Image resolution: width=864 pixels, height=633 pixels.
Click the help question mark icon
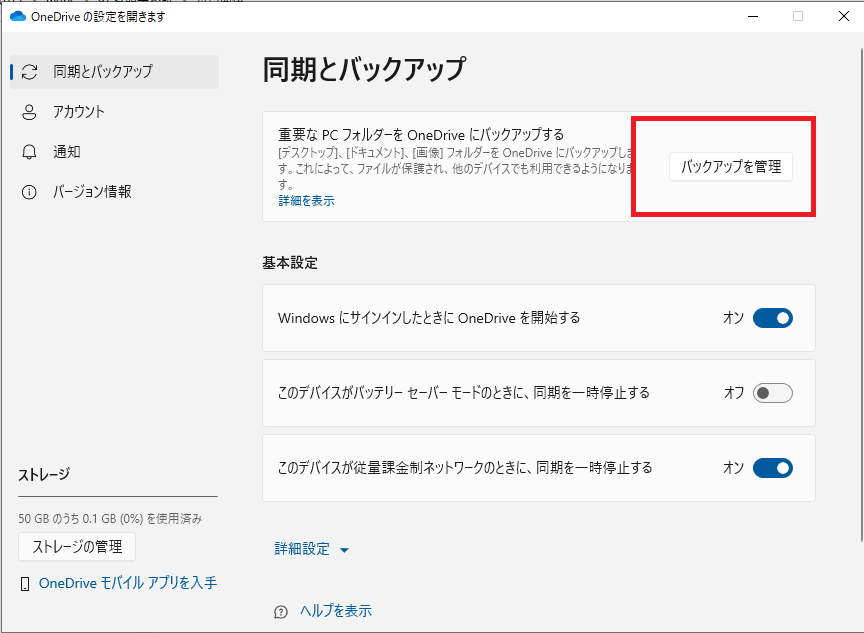(281, 612)
